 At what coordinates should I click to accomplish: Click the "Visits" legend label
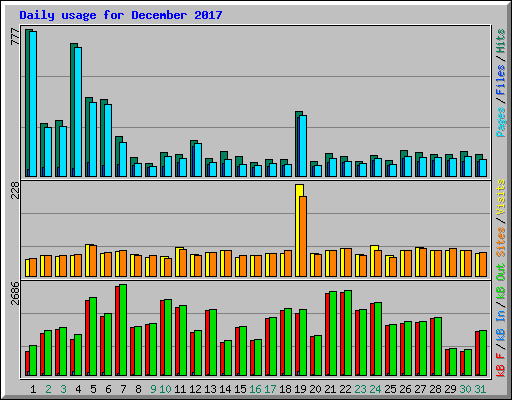(501, 197)
